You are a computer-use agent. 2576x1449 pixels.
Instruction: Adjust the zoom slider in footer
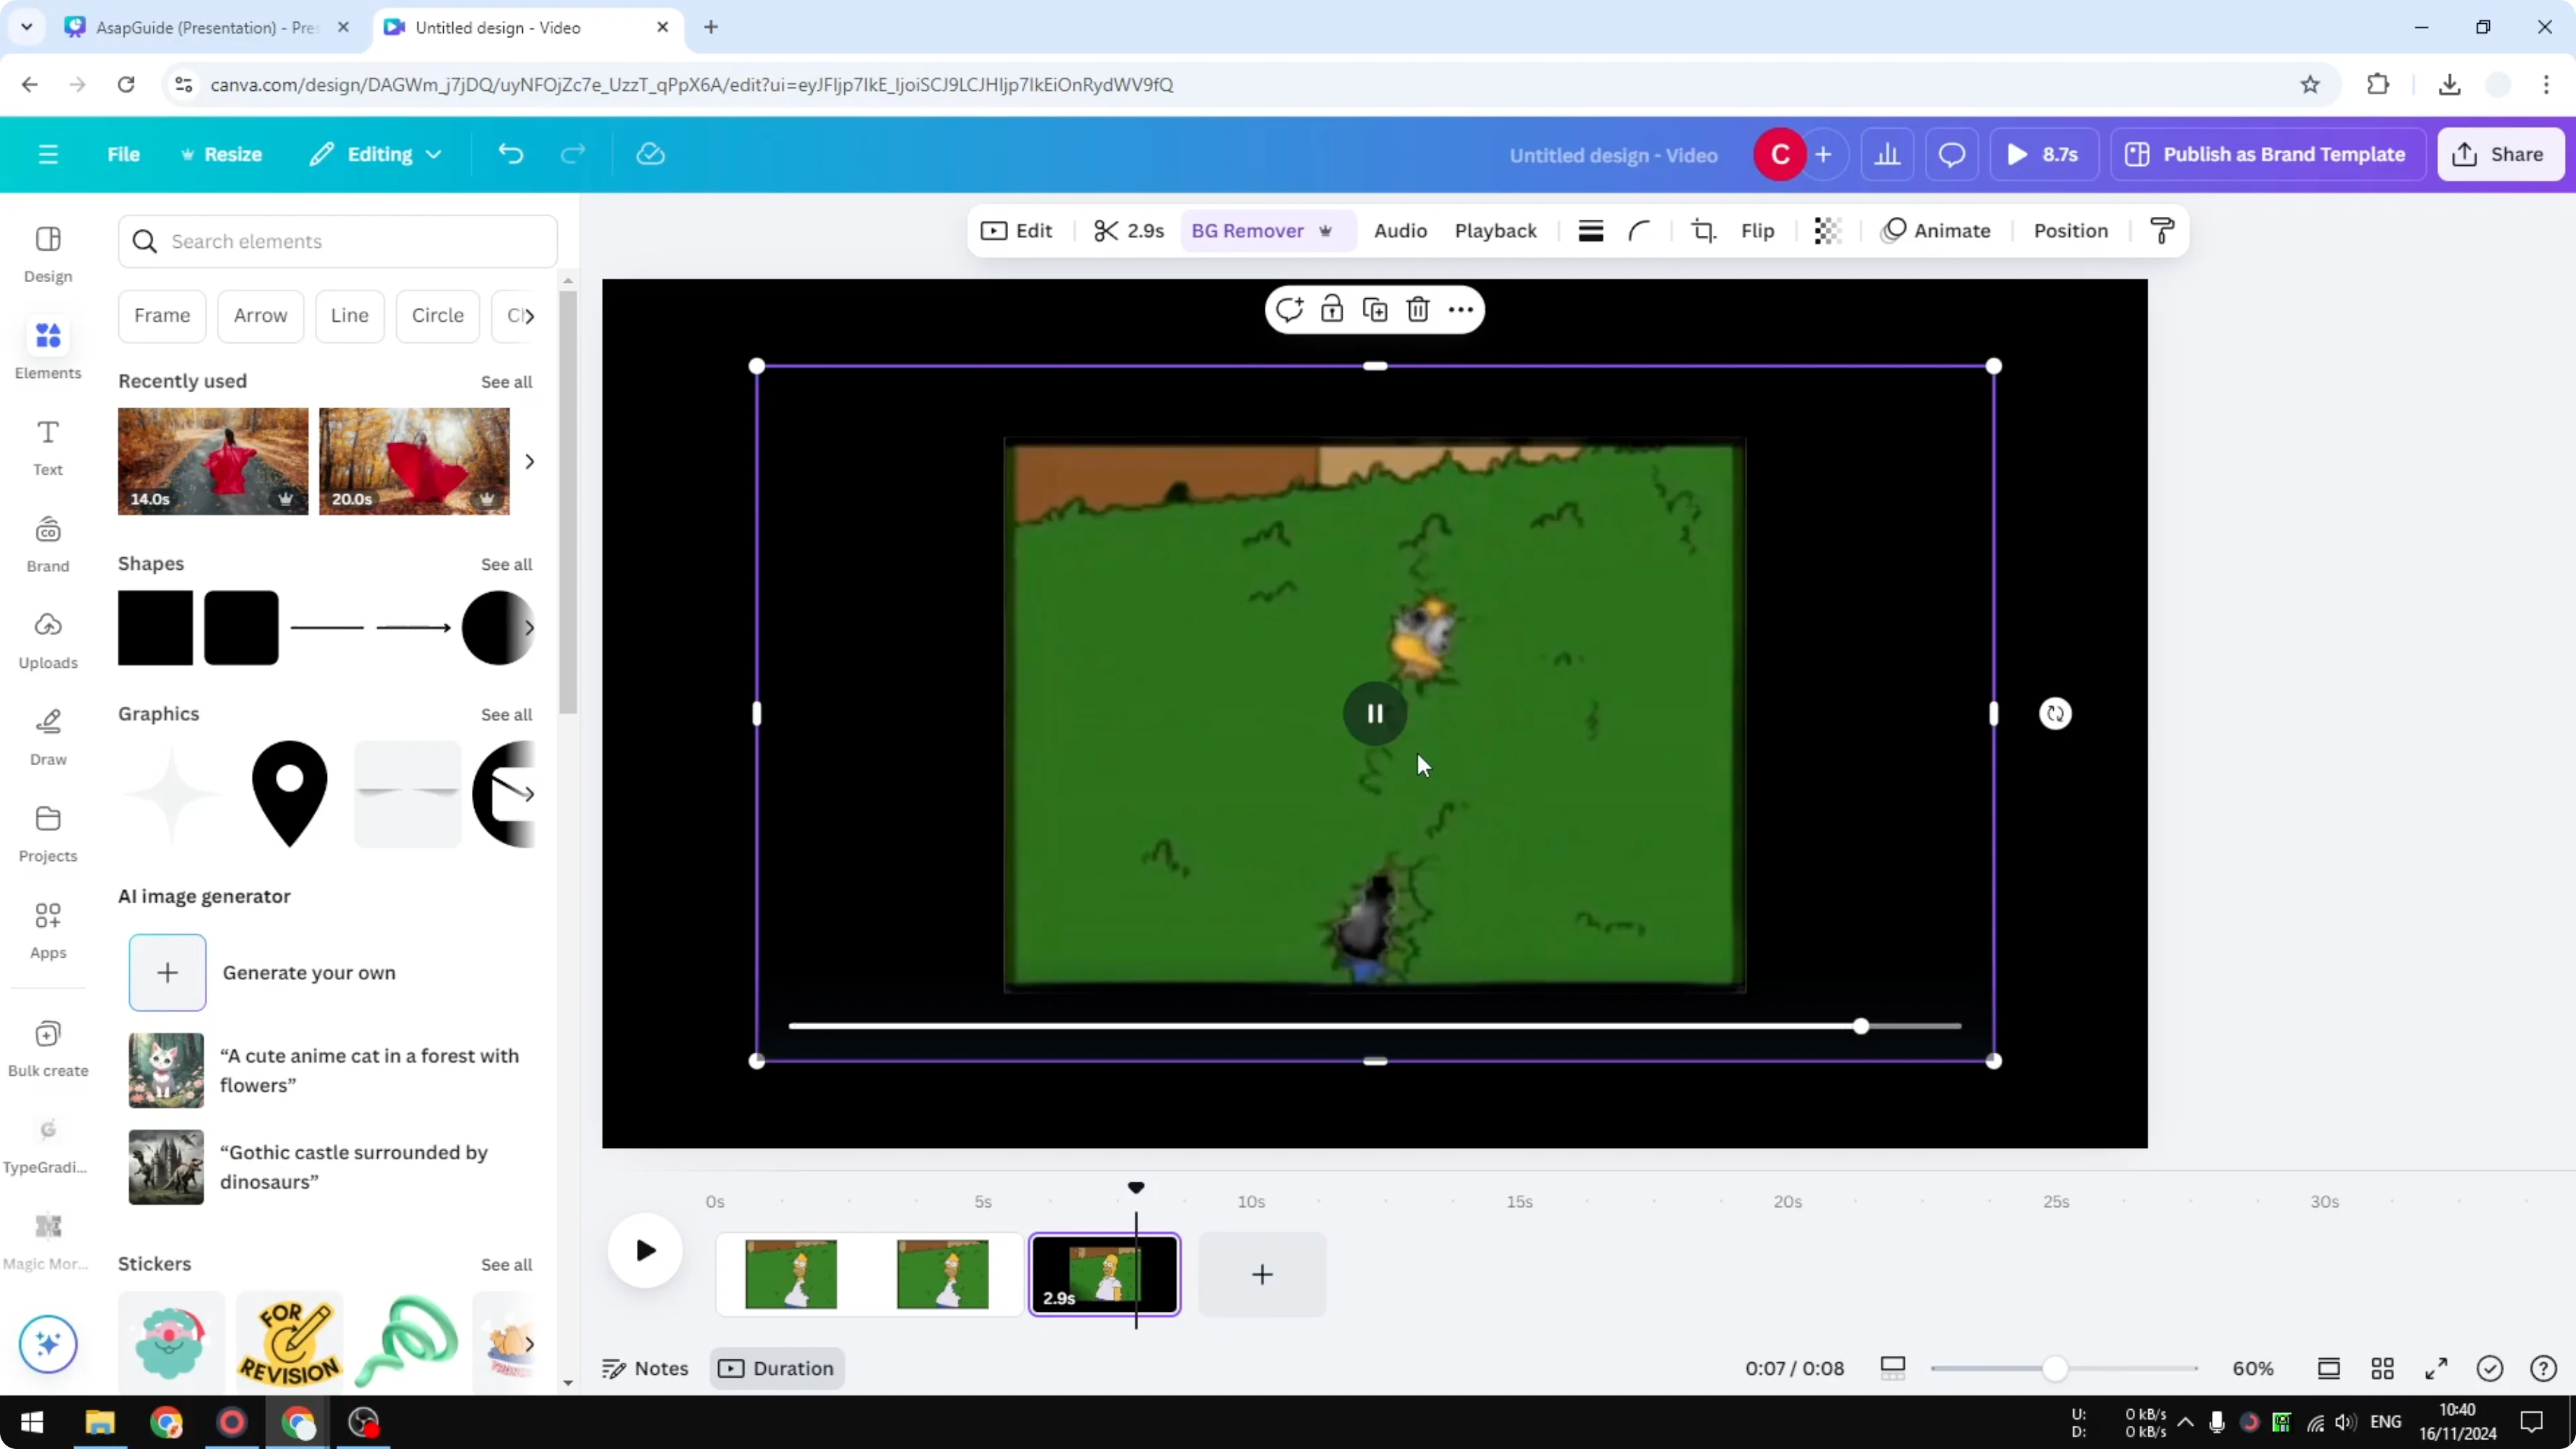pyautogui.click(x=2054, y=1368)
